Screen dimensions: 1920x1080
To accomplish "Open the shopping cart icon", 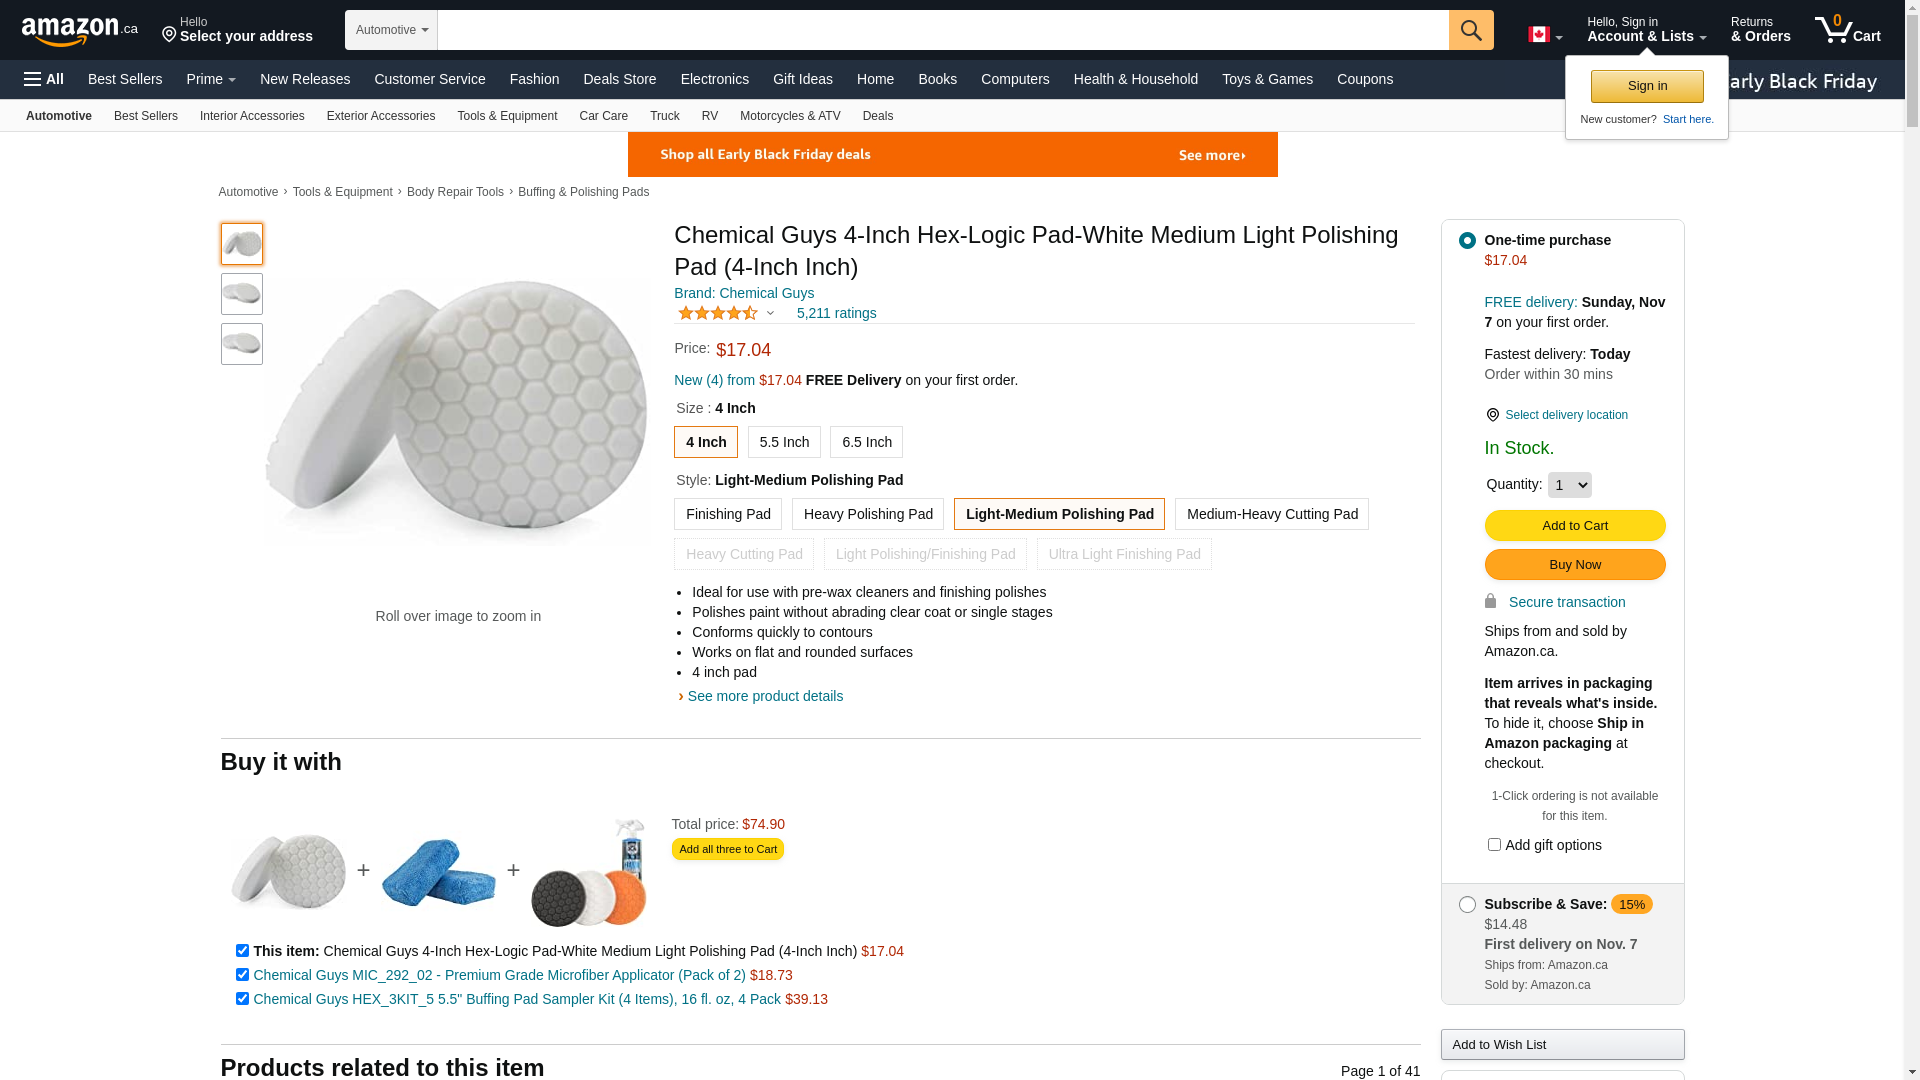I will pos(1847,30).
